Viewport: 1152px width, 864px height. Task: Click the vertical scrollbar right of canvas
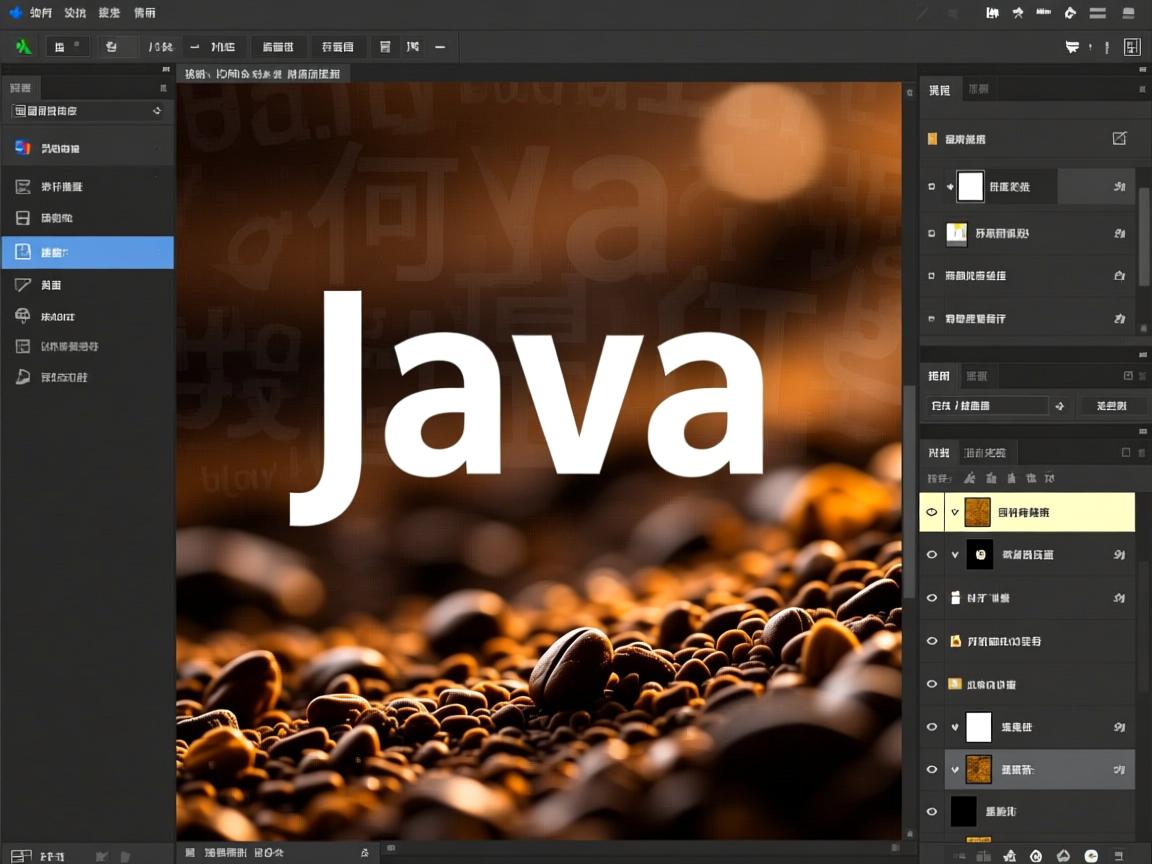coord(909,490)
